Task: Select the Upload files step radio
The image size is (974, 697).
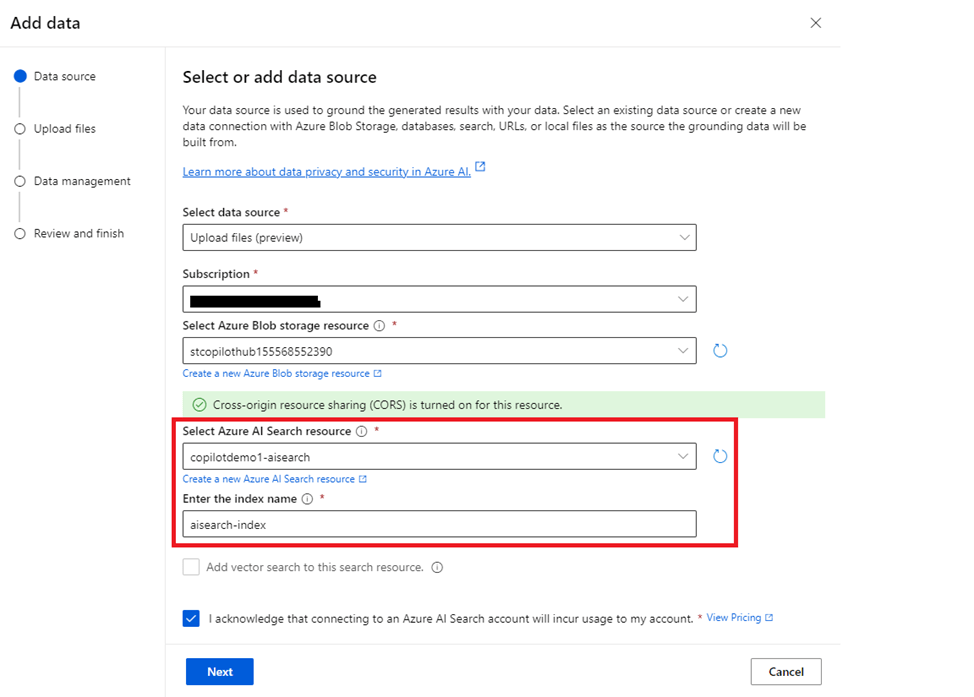Action: (x=20, y=129)
